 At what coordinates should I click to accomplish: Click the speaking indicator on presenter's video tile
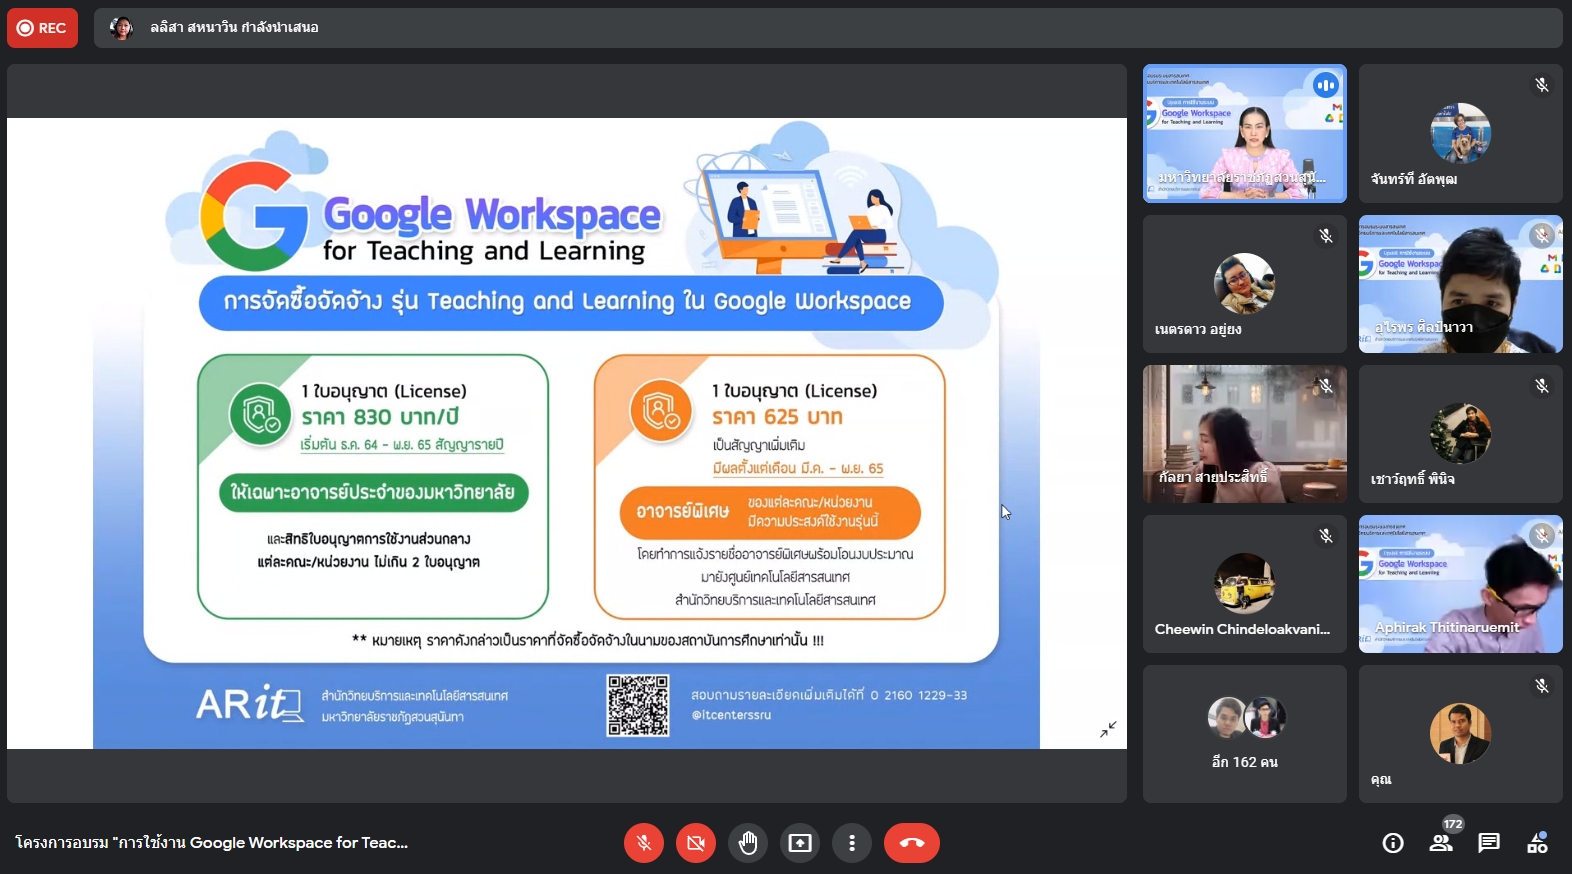(1325, 86)
